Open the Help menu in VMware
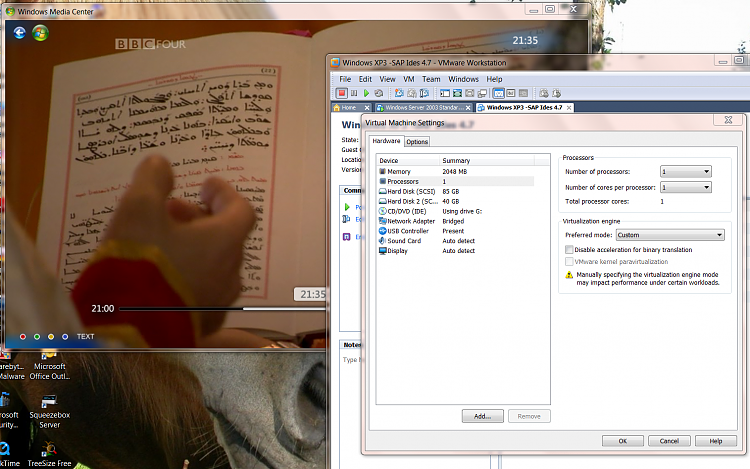Viewport: 750px width, 469px height. (x=494, y=79)
